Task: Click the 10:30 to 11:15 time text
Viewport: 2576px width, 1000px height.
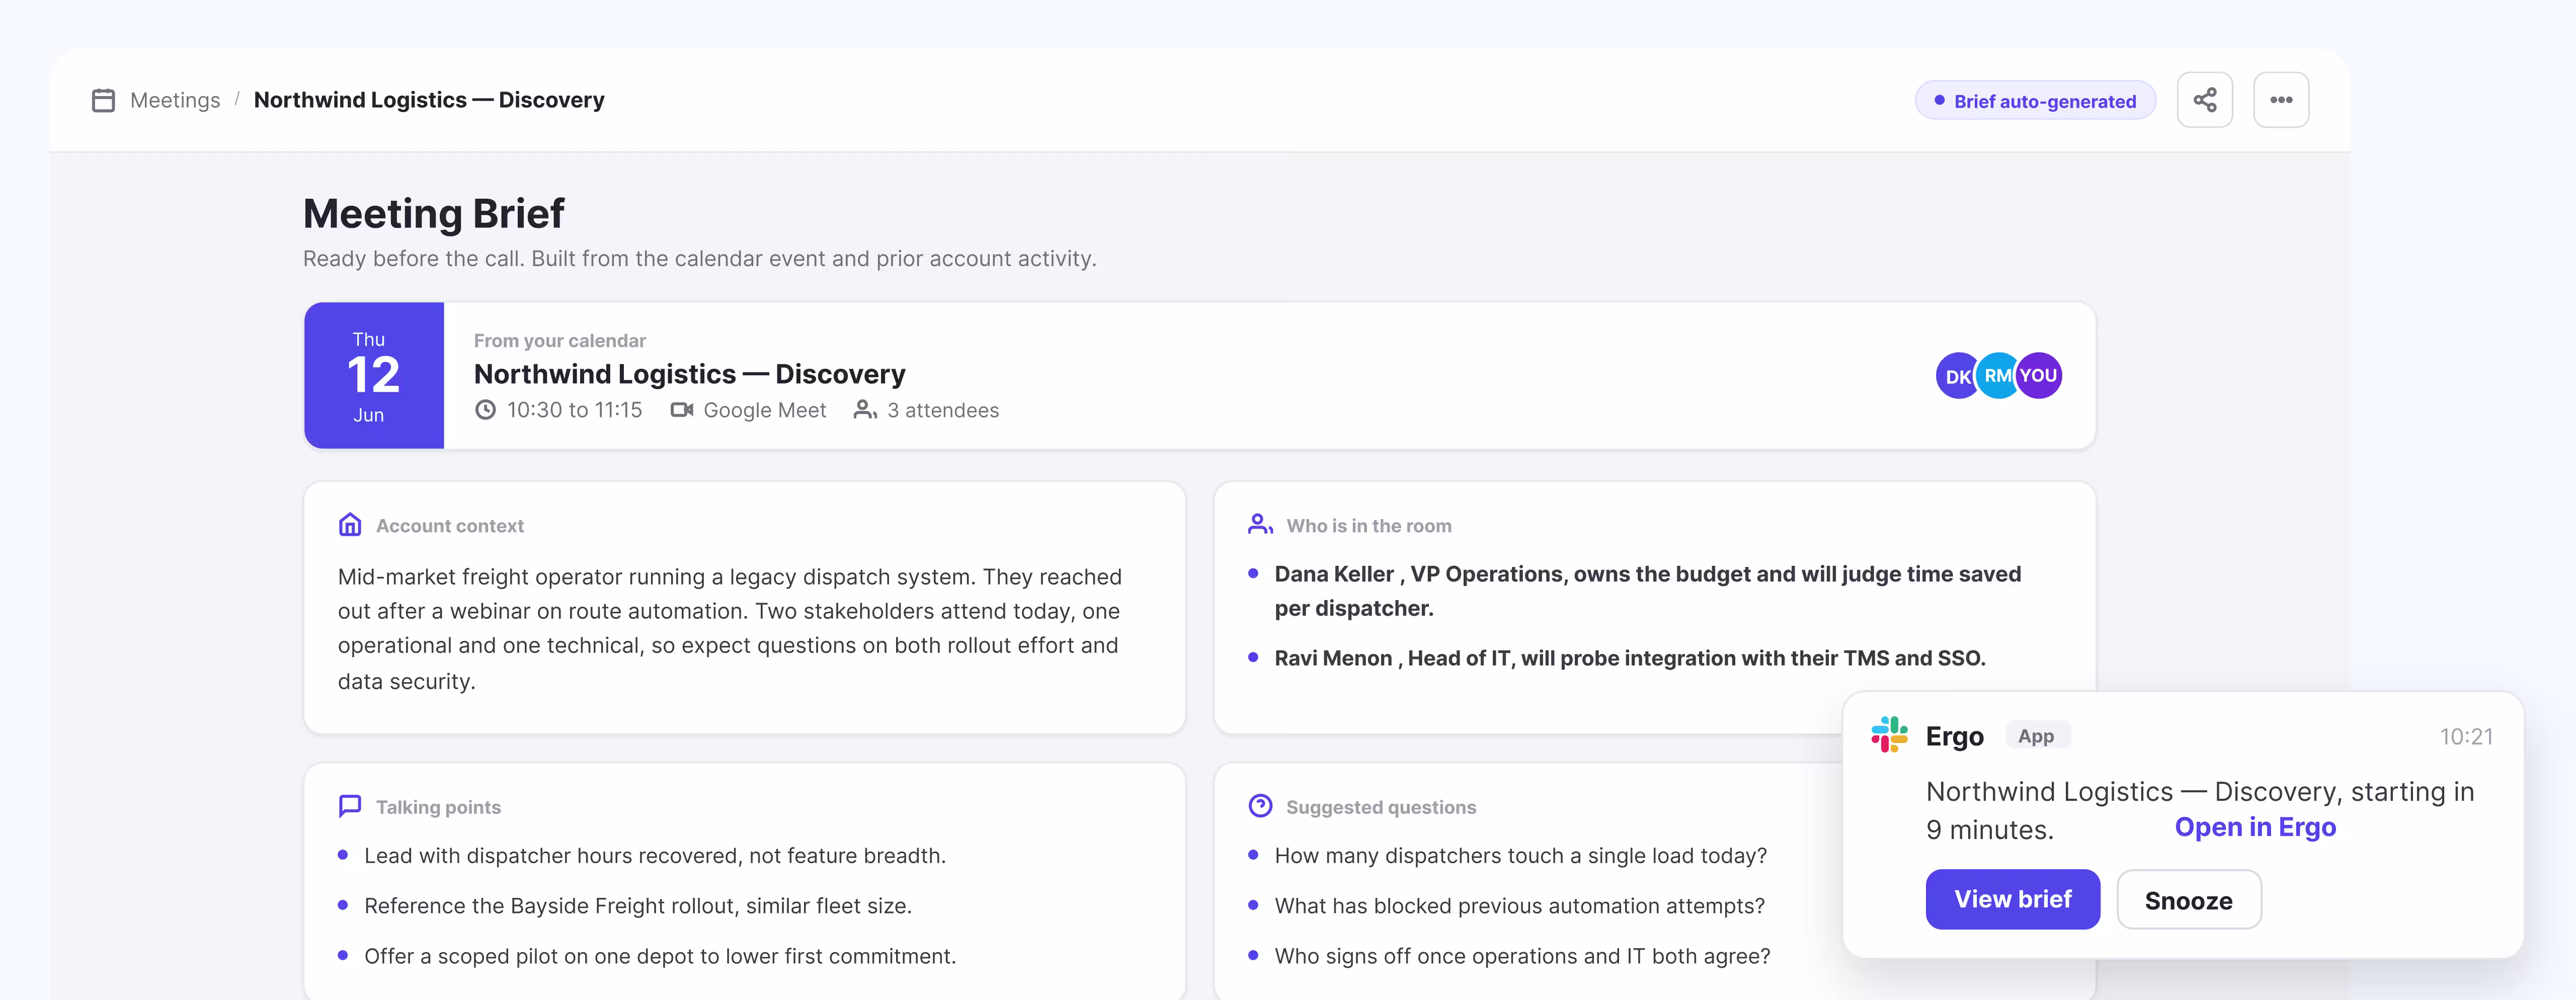Action: (574, 410)
